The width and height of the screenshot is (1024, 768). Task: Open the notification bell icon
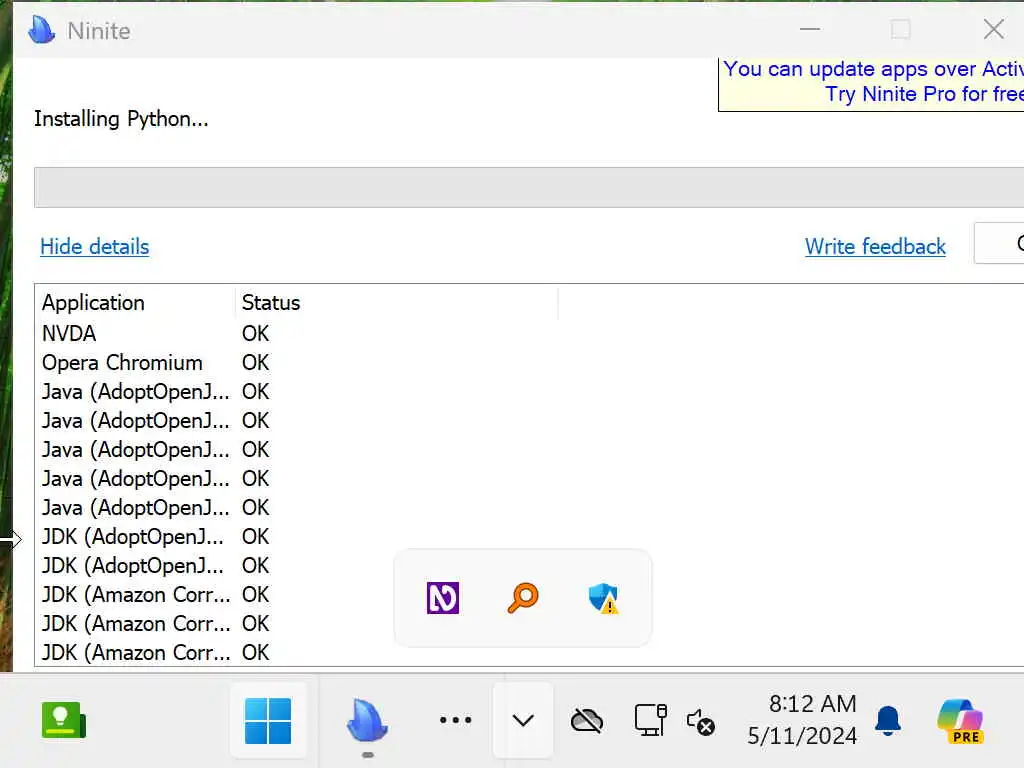point(888,720)
